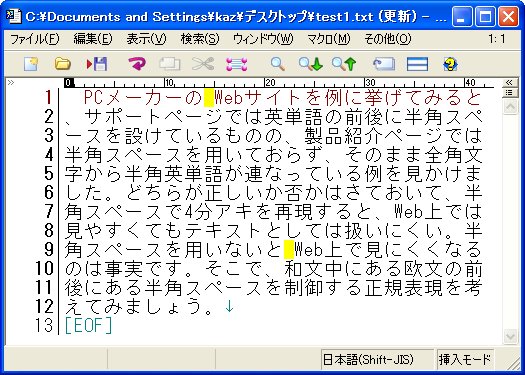Viewport: 525px width, 375px height.
Task: Click the « button beside the ruler
Action: pyautogui.click(x=510, y=82)
